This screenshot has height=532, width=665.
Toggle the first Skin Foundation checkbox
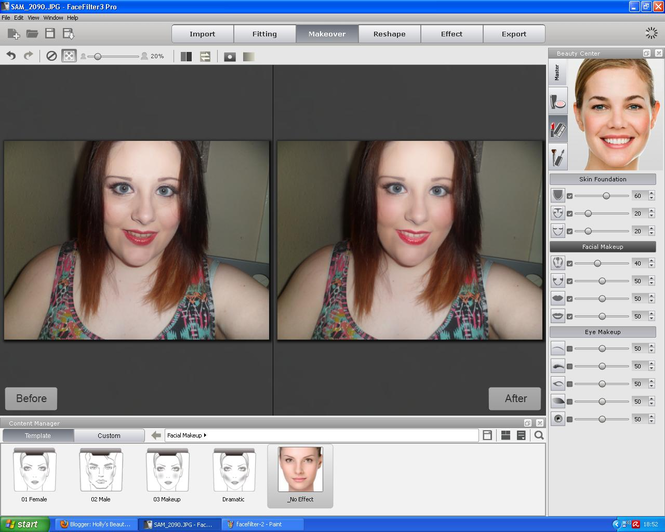pyautogui.click(x=570, y=196)
